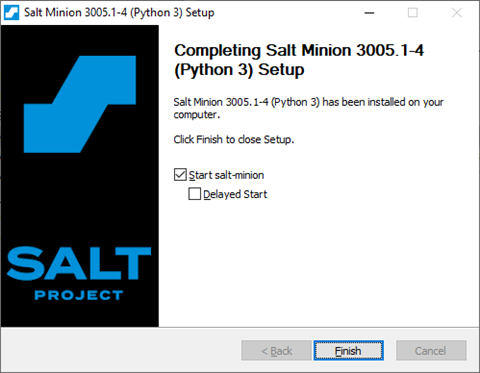This screenshot has width=480, height=373.
Task: Click the Start salt-minion label text
Action: tap(226, 175)
